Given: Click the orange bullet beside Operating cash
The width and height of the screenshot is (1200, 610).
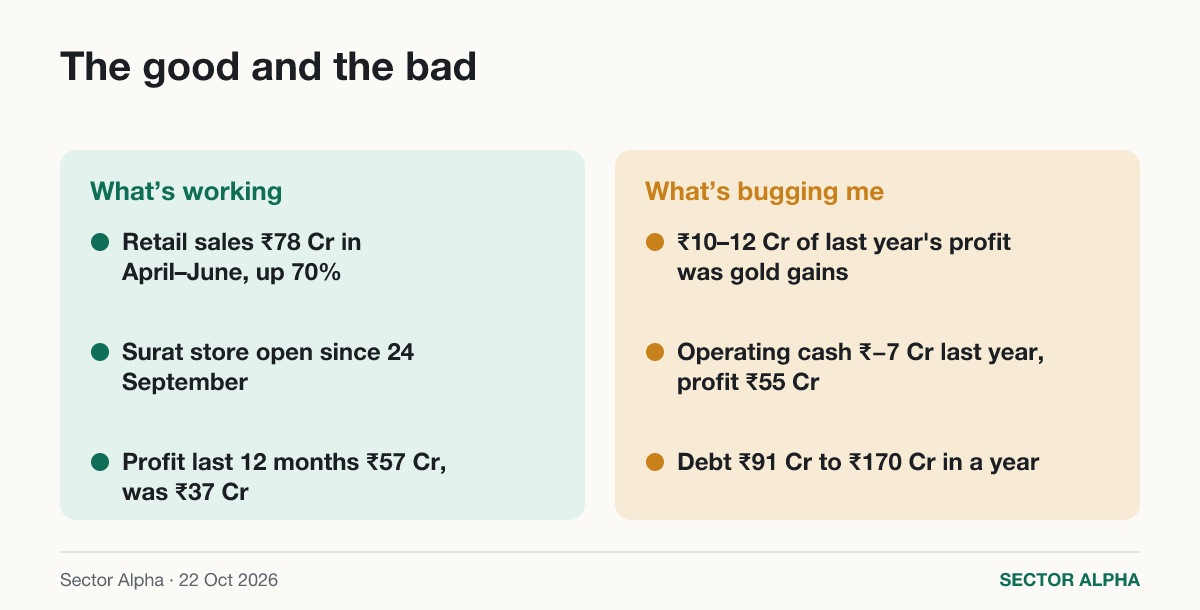Looking at the screenshot, I should pyautogui.click(x=654, y=352).
